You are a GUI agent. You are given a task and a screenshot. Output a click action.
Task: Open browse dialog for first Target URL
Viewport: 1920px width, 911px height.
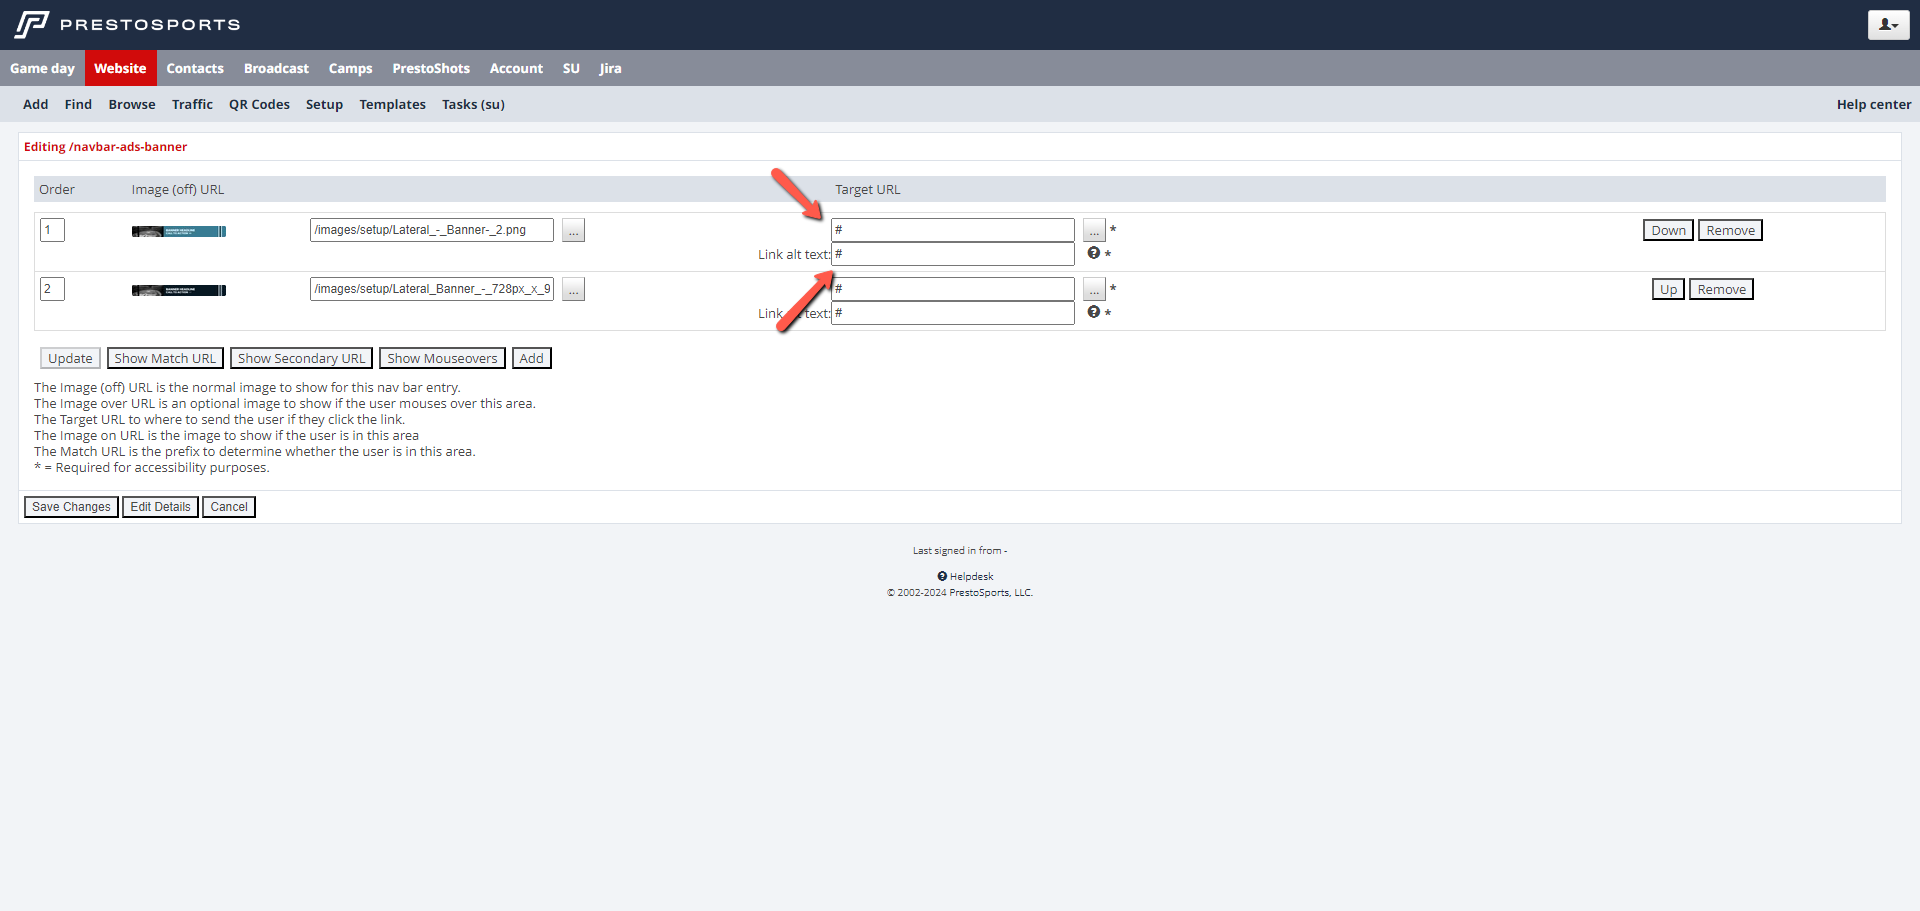(x=1094, y=231)
